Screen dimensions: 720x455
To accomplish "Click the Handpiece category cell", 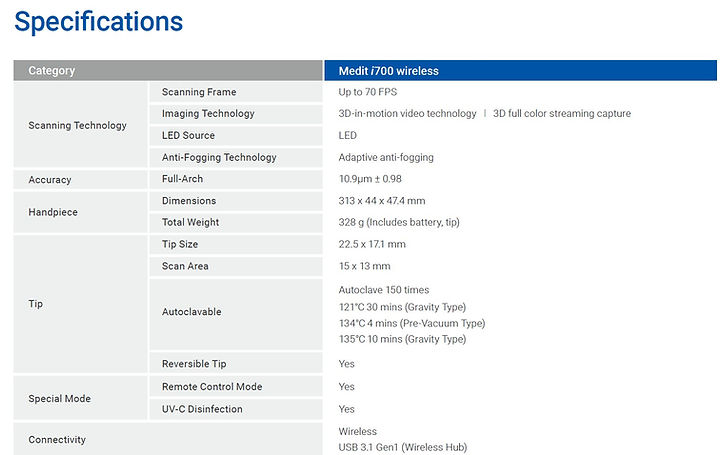I will [x=80, y=212].
